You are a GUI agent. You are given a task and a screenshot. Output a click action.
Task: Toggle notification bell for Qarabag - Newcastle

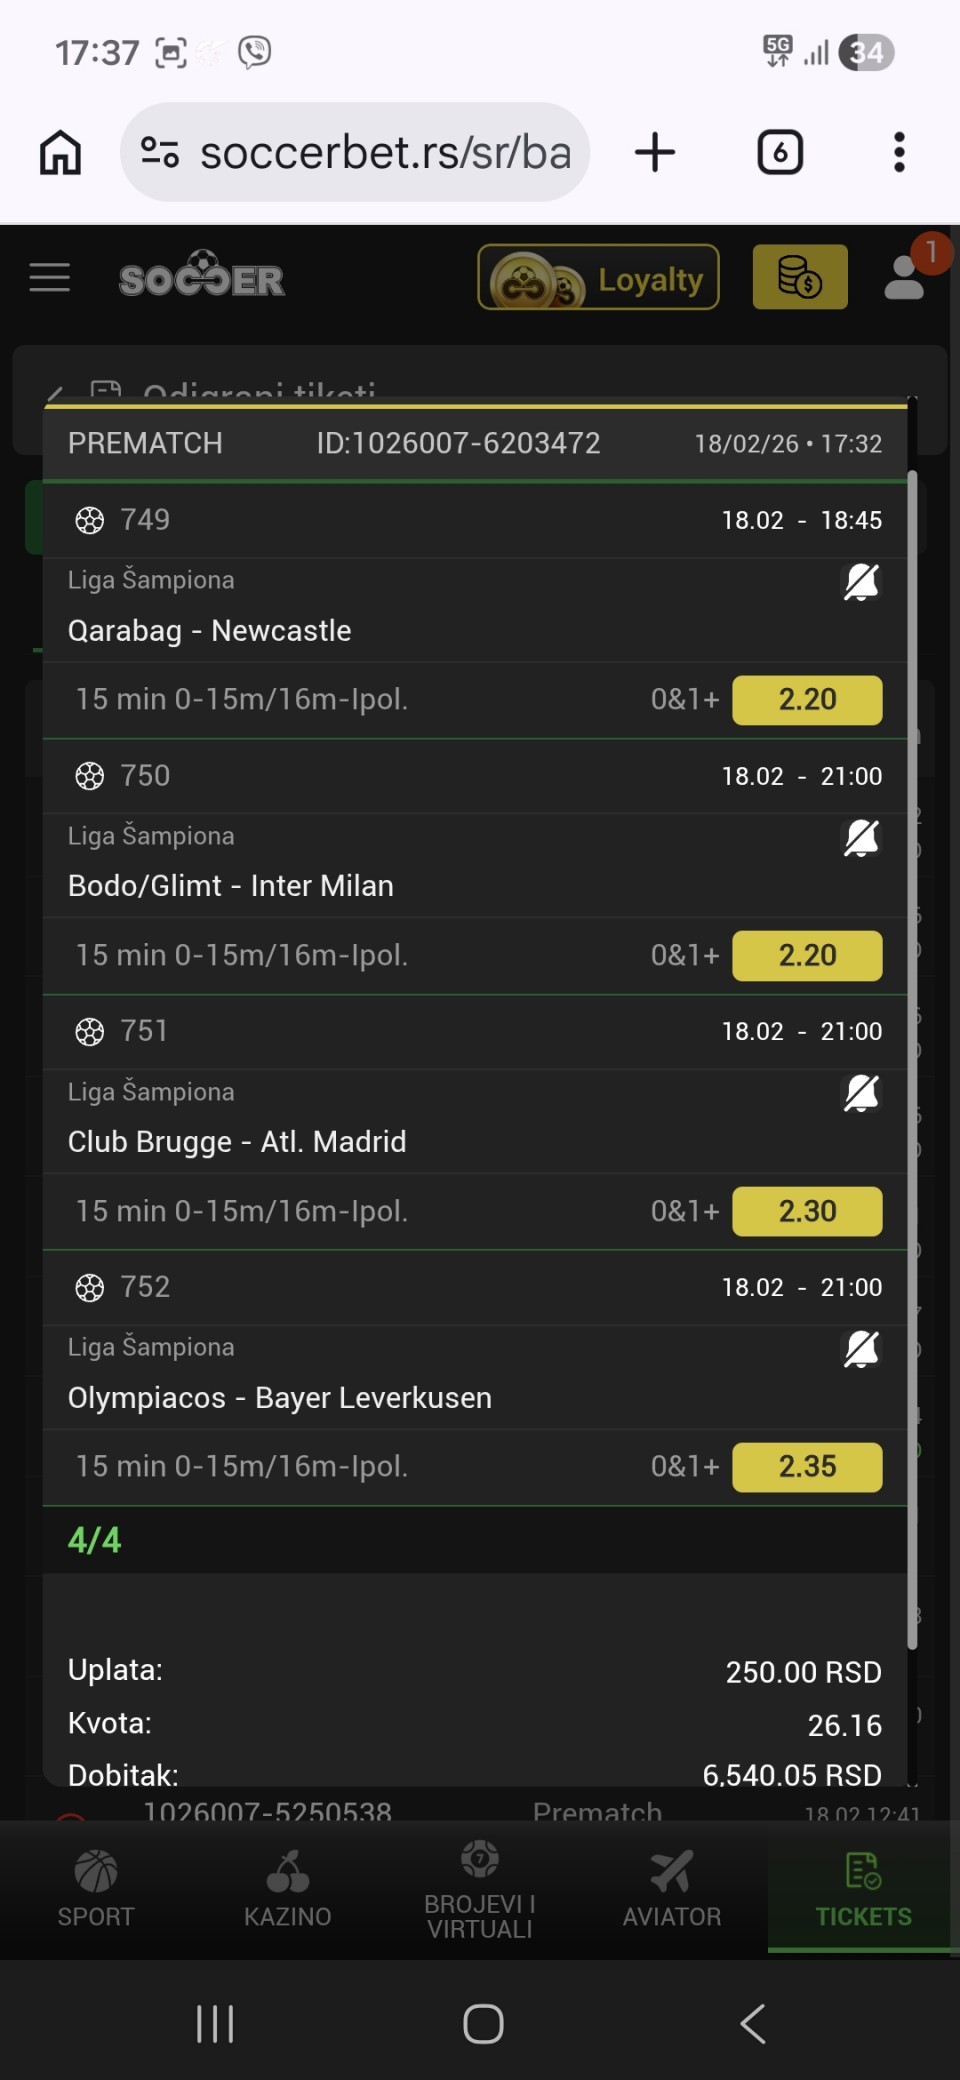coord(861,582)
